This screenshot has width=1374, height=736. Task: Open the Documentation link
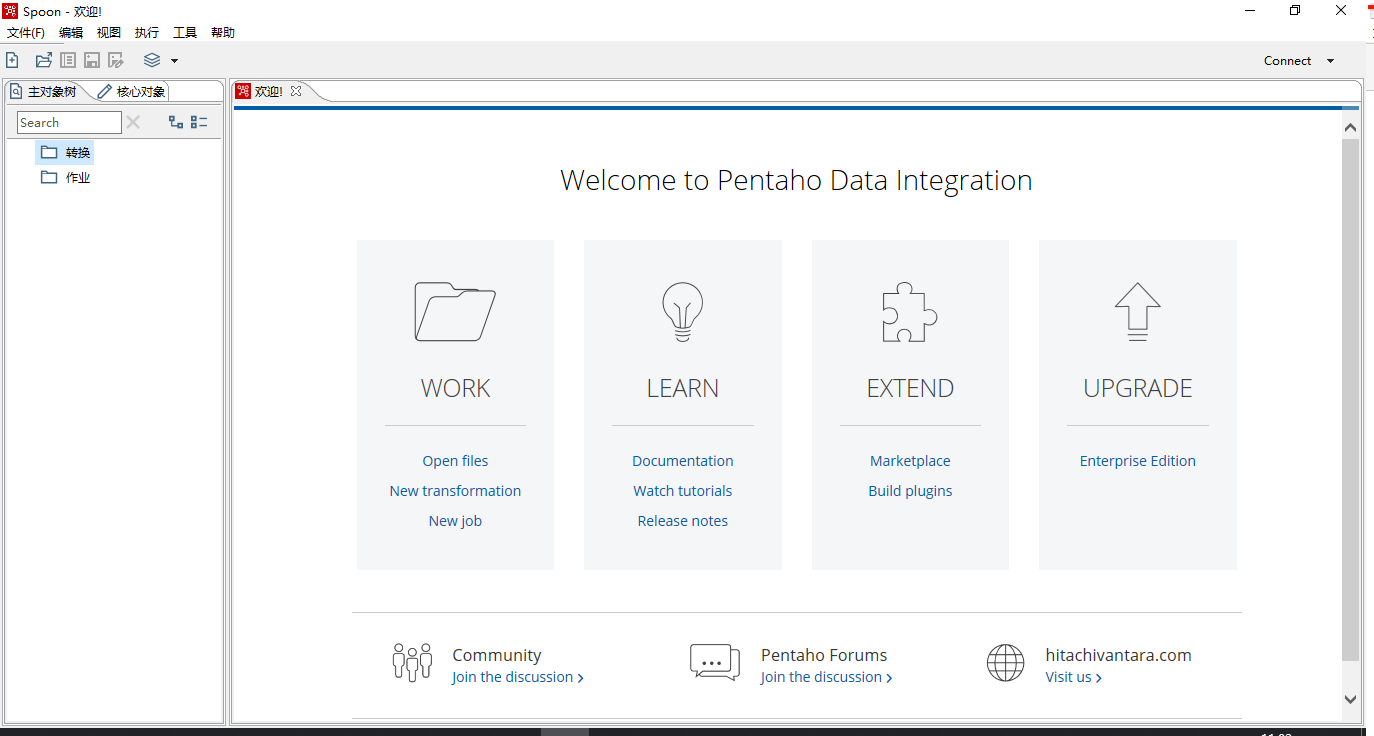(x=683, y=461)
